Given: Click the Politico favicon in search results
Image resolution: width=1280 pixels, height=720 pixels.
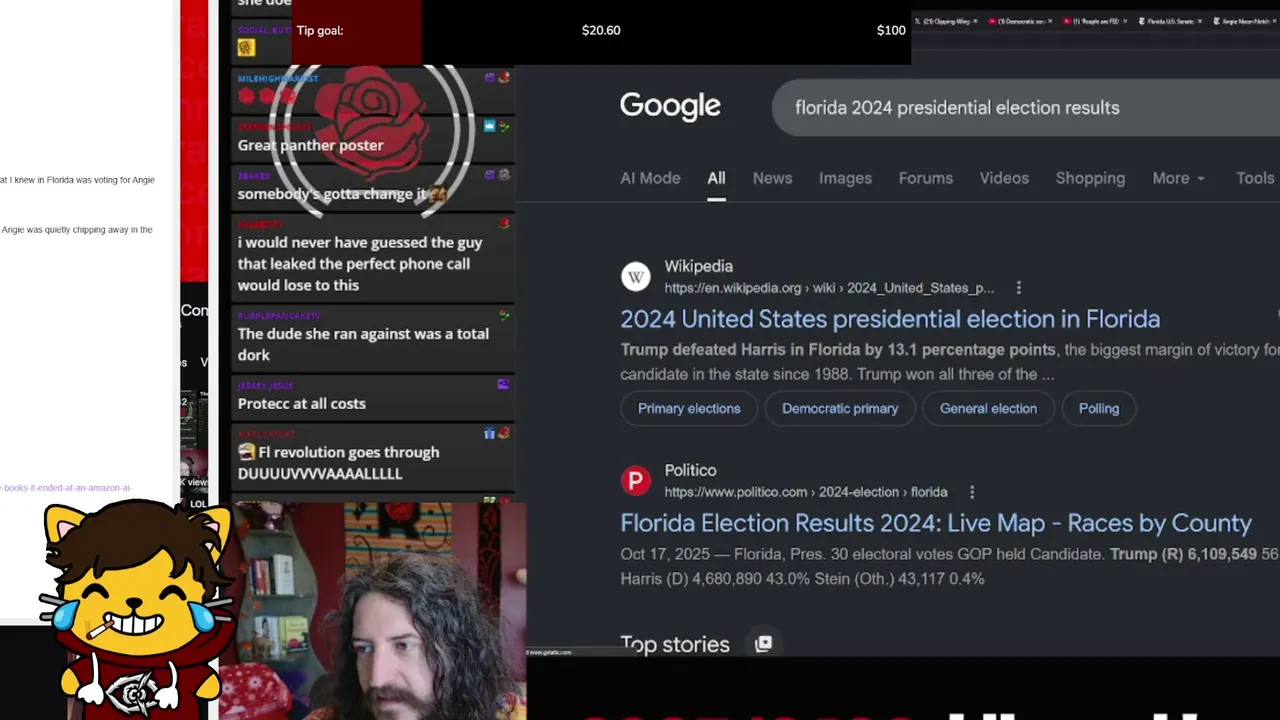Looking at the screenshot, I should point(635,481).
